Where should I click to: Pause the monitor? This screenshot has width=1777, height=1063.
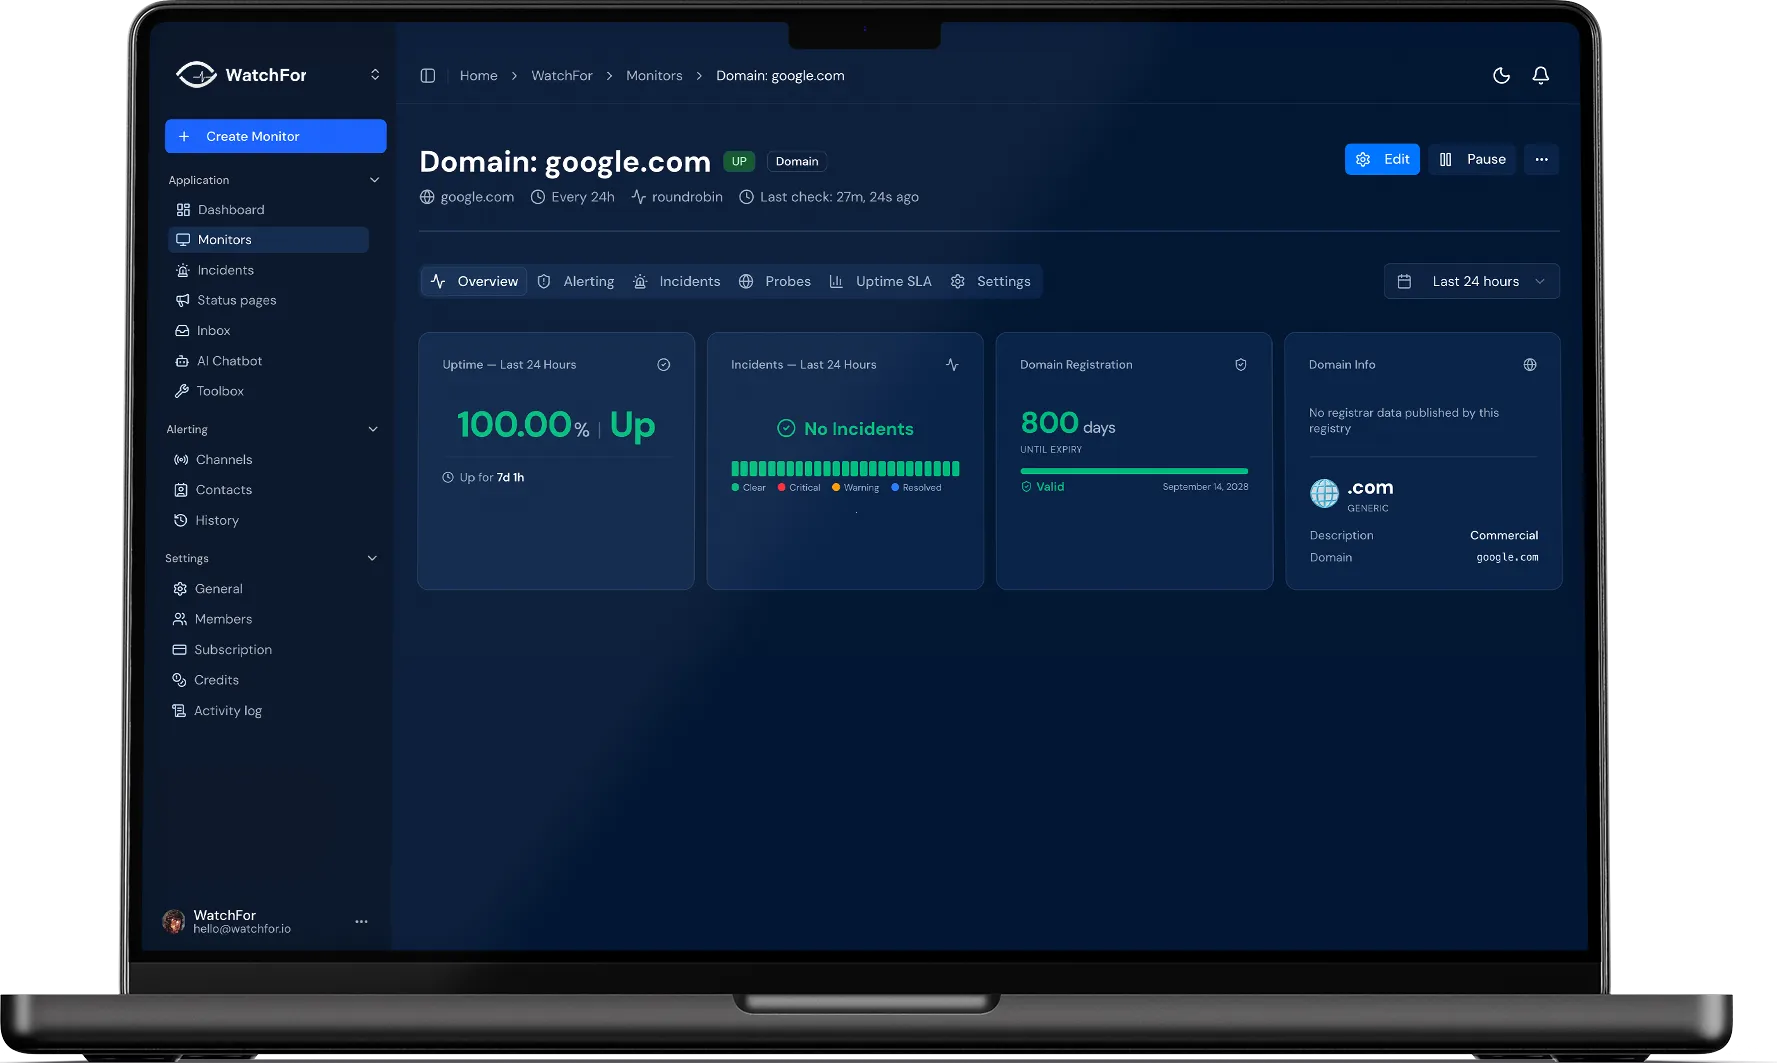(1472, 160)
